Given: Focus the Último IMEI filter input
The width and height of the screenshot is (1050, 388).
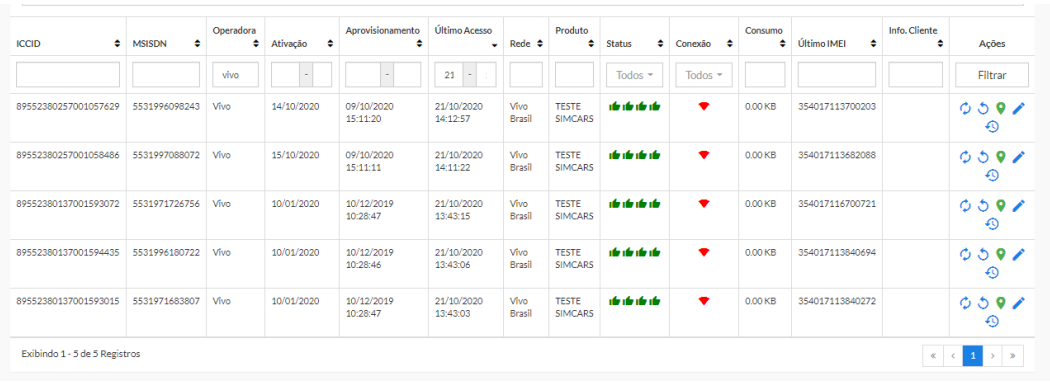Looking at the screenshot, I should [836, 75].
